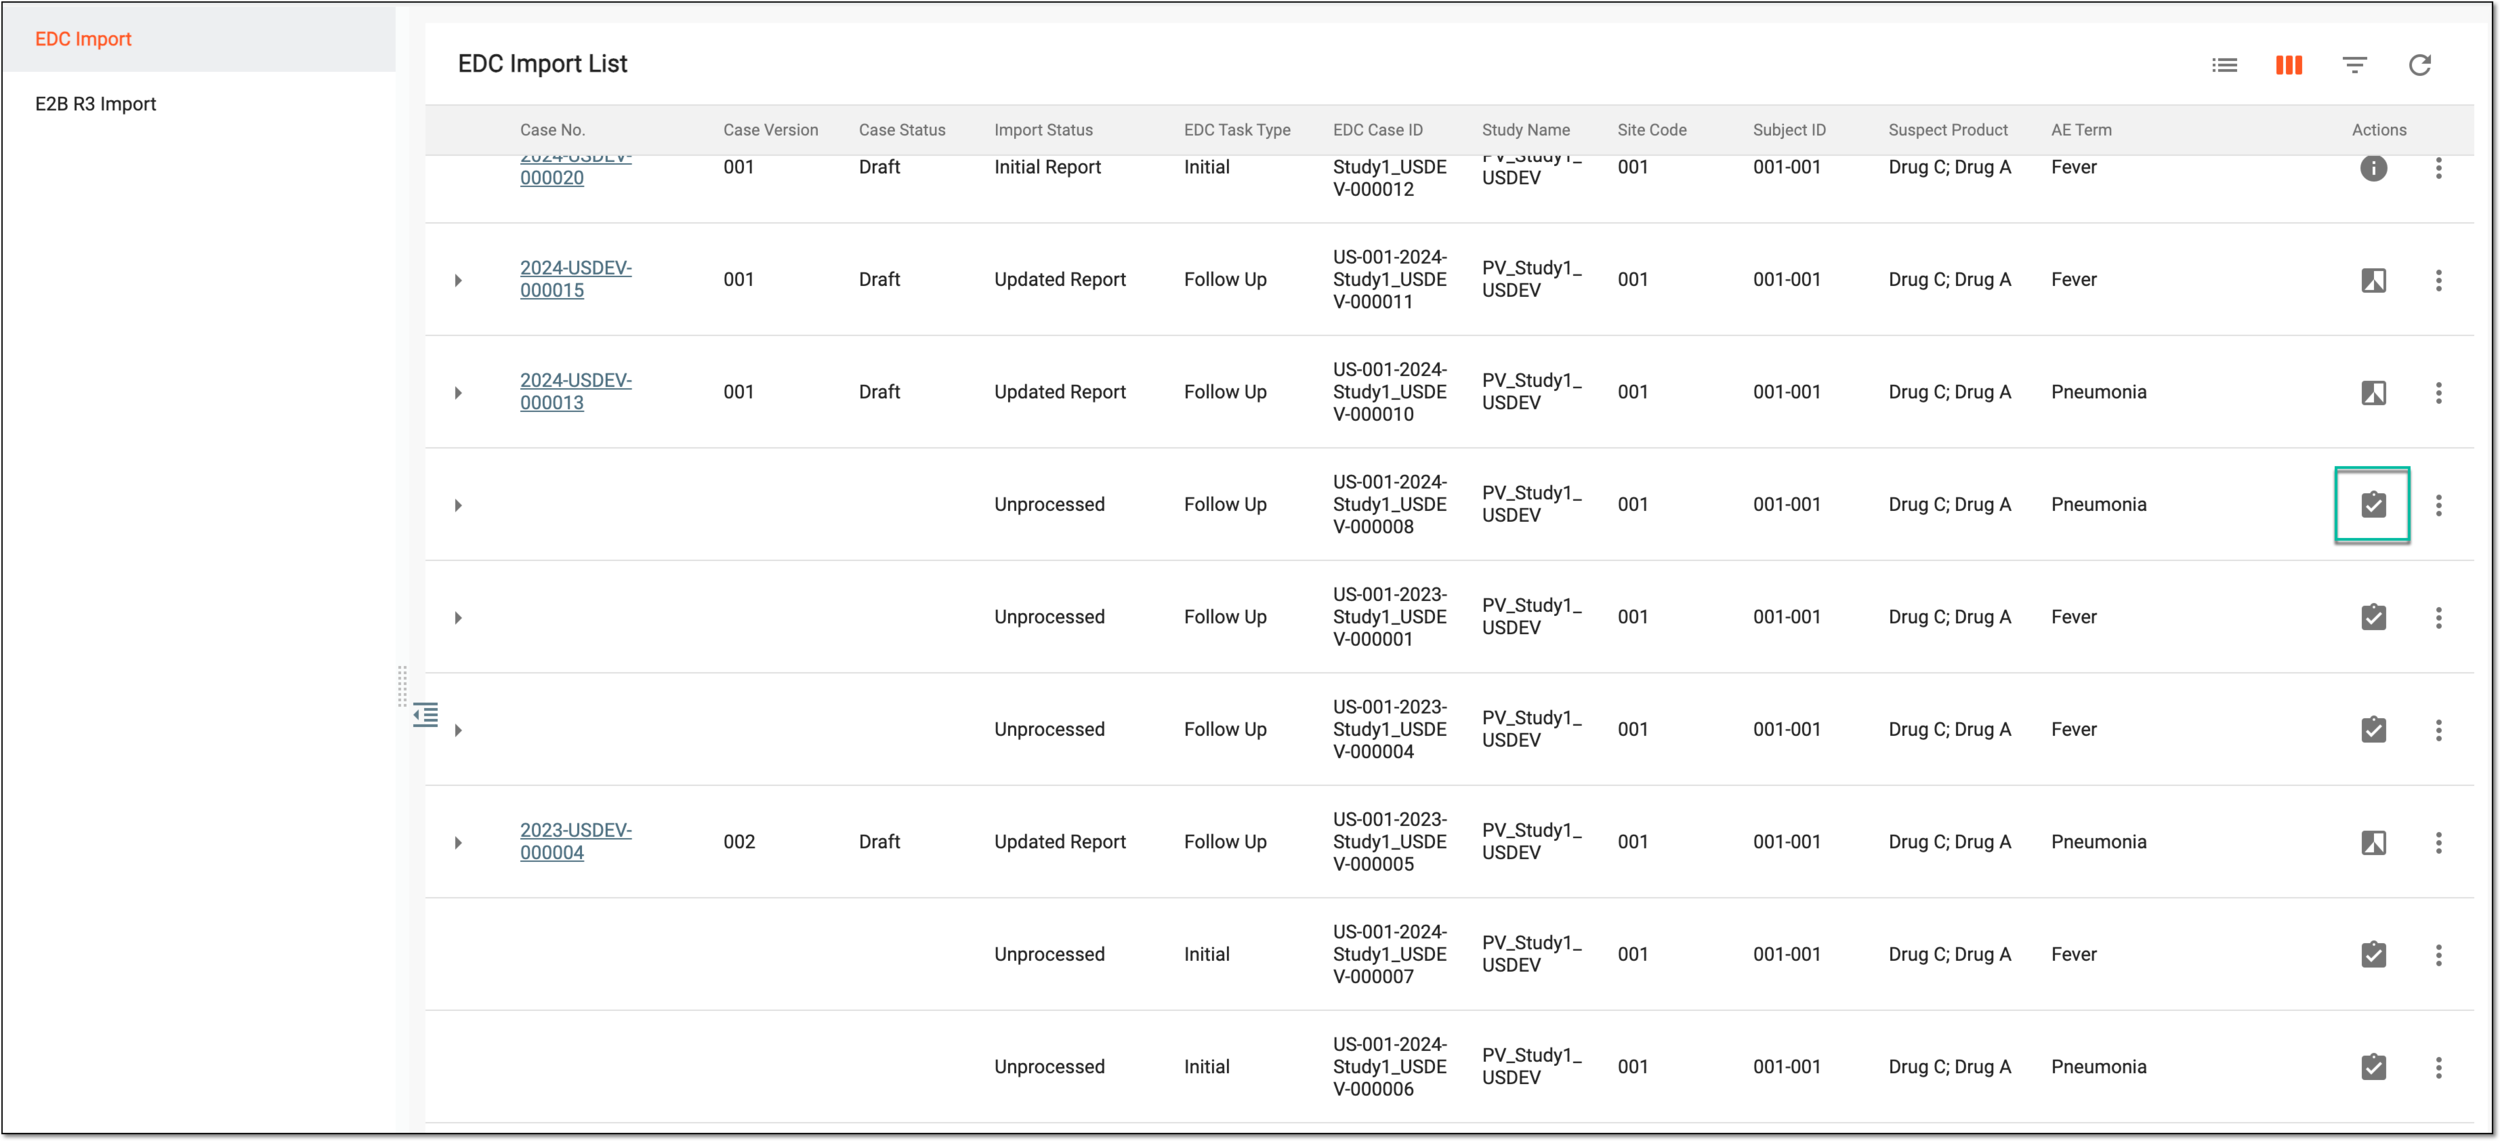Click the EDC Import List title
Image resolution: width=2500 pixels, height=1141 pixels.
tap(542, 64)
